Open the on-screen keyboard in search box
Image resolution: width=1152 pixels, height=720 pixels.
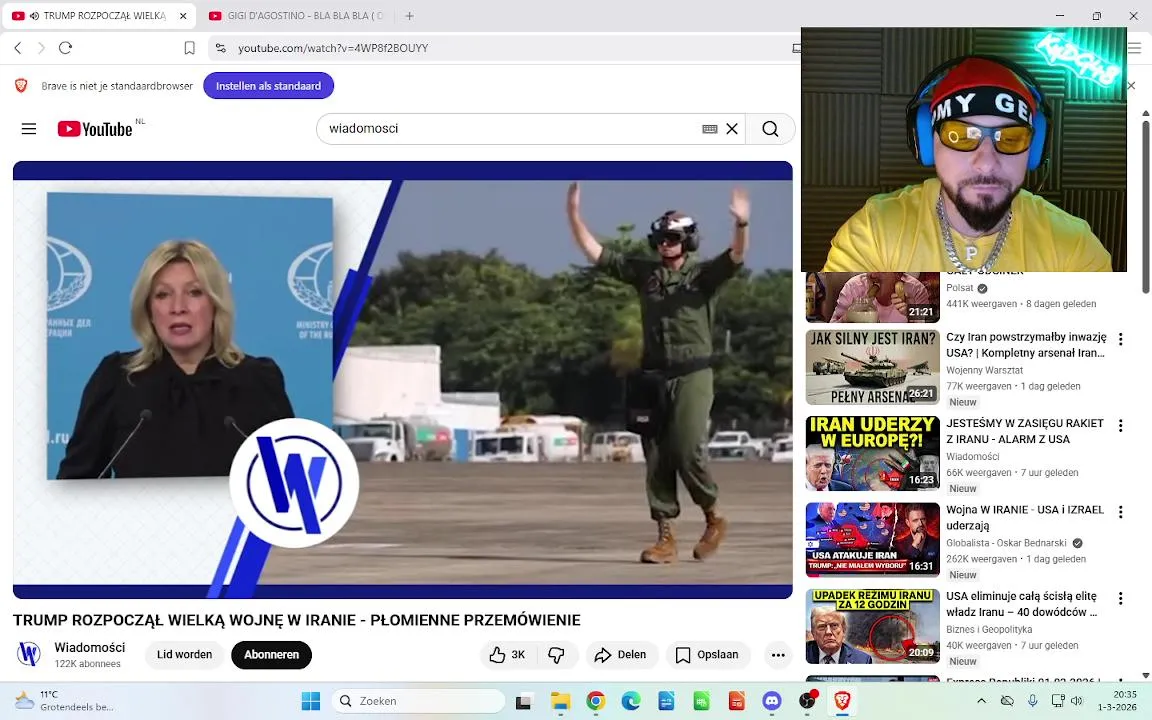pyautogui.click(x=710, y=129)
